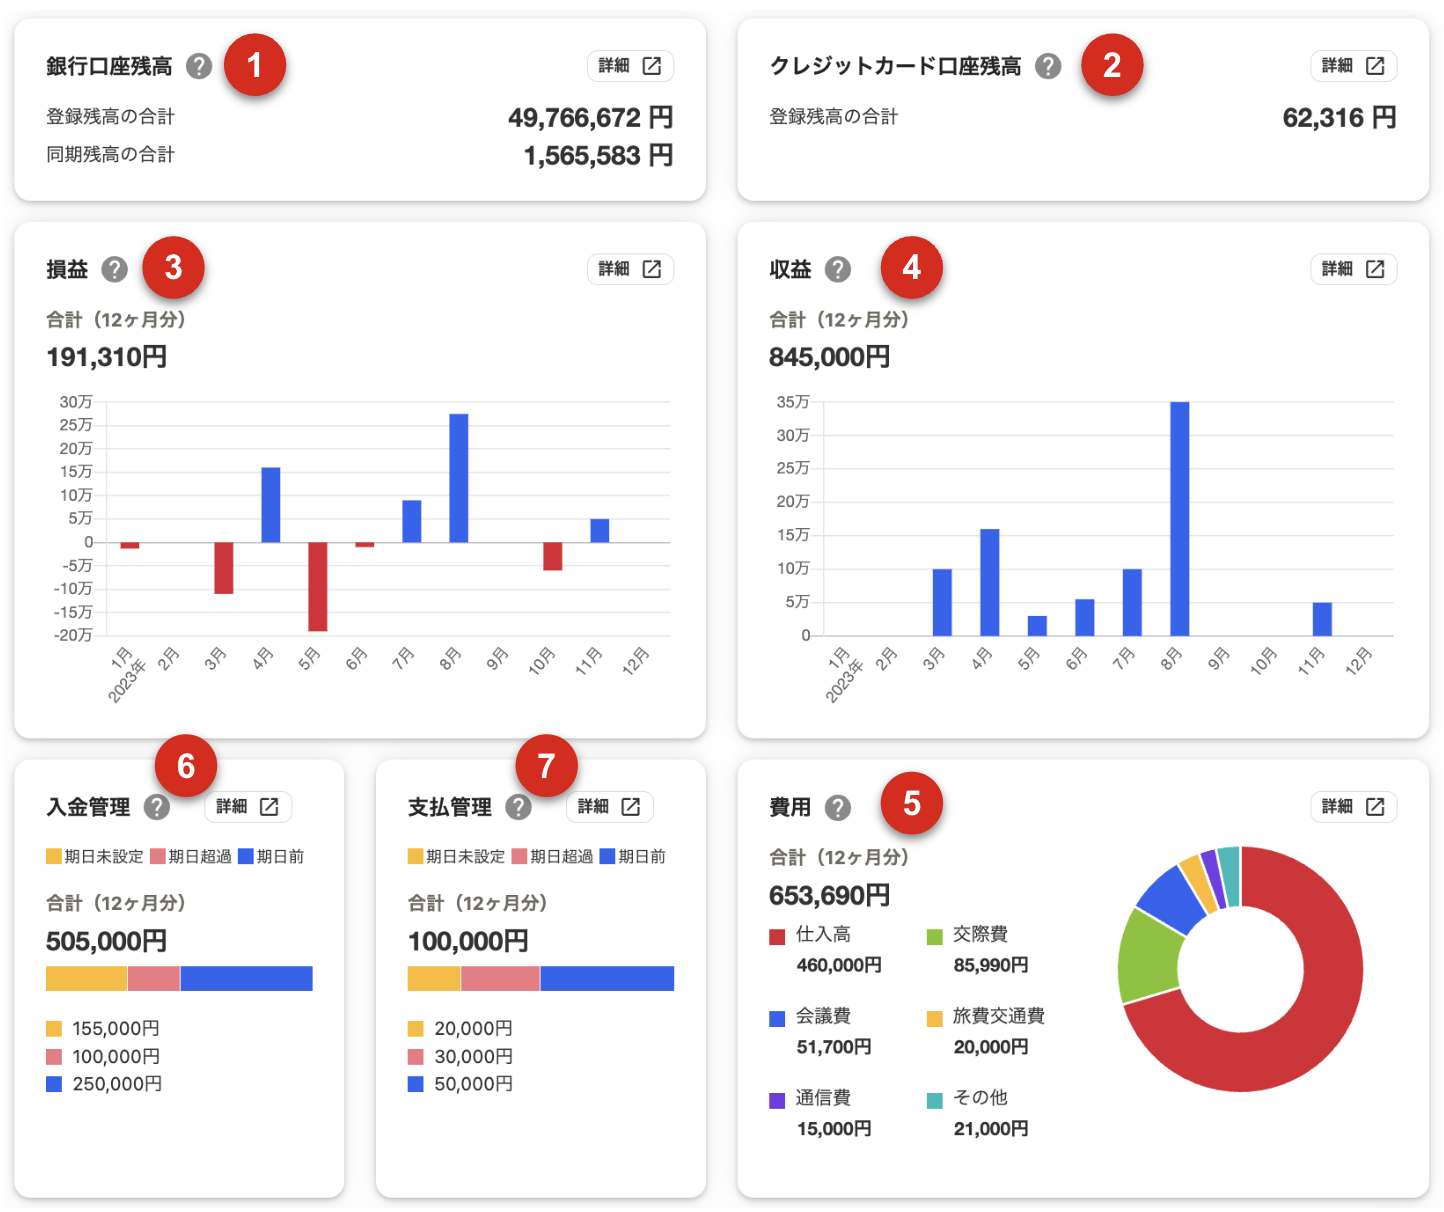This screenshot has height=1212, width=1444.
Task: Click the 505,000円 deposits total
Action: pos(107,941)
